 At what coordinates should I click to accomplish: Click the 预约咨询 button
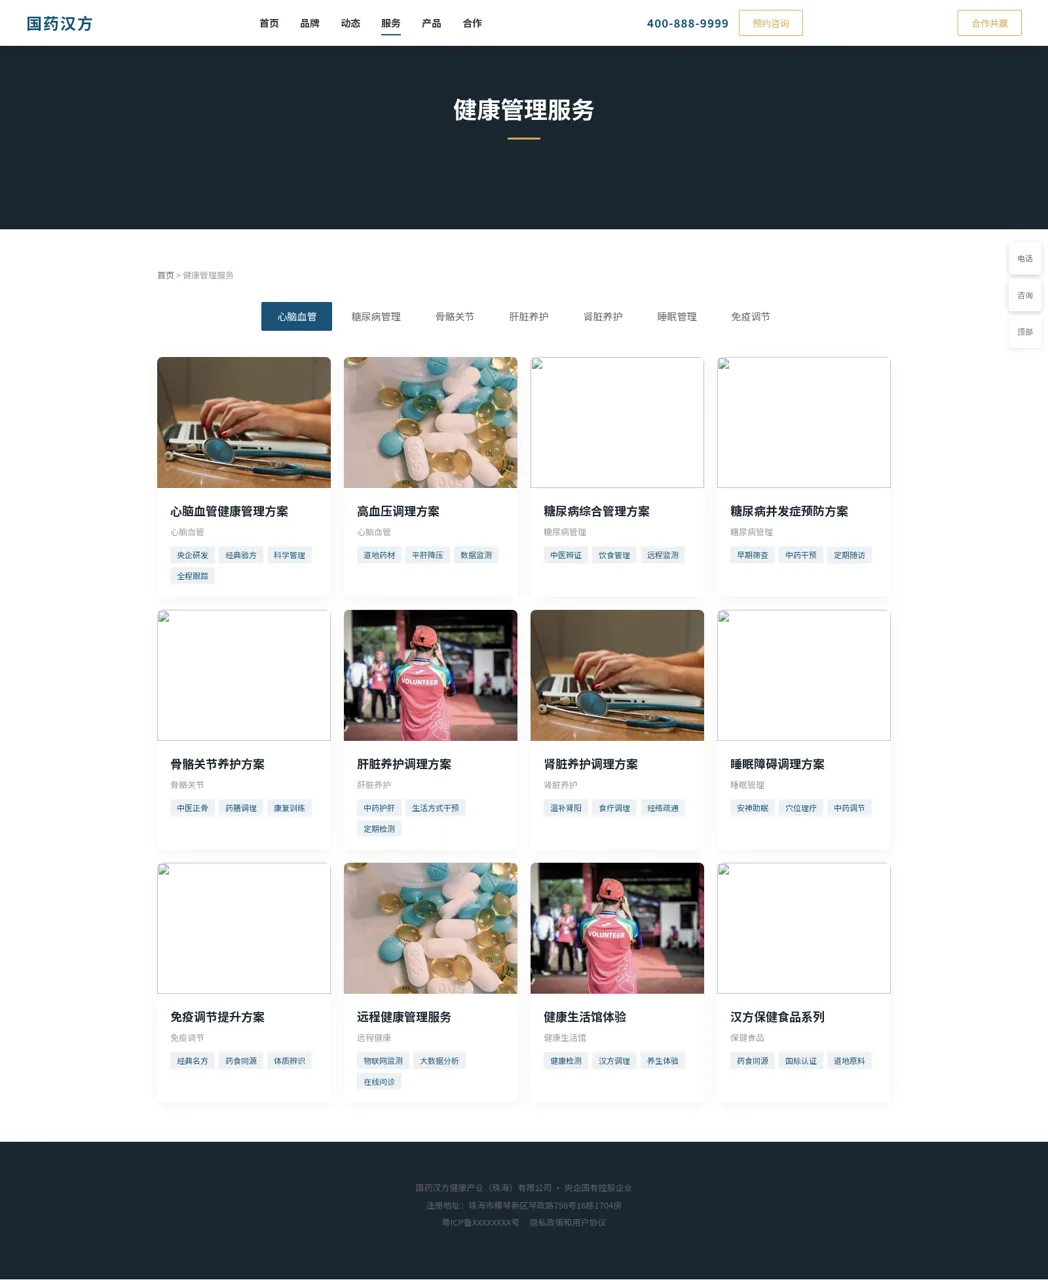point(771,23)
